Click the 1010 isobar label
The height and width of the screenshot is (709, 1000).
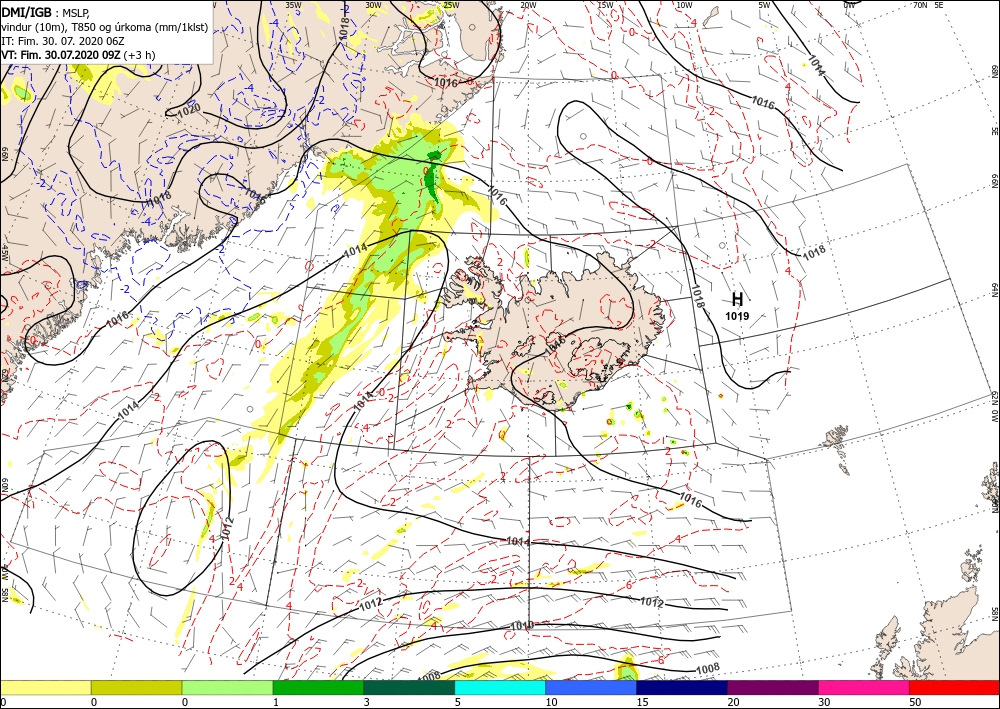tap(522, 626)
